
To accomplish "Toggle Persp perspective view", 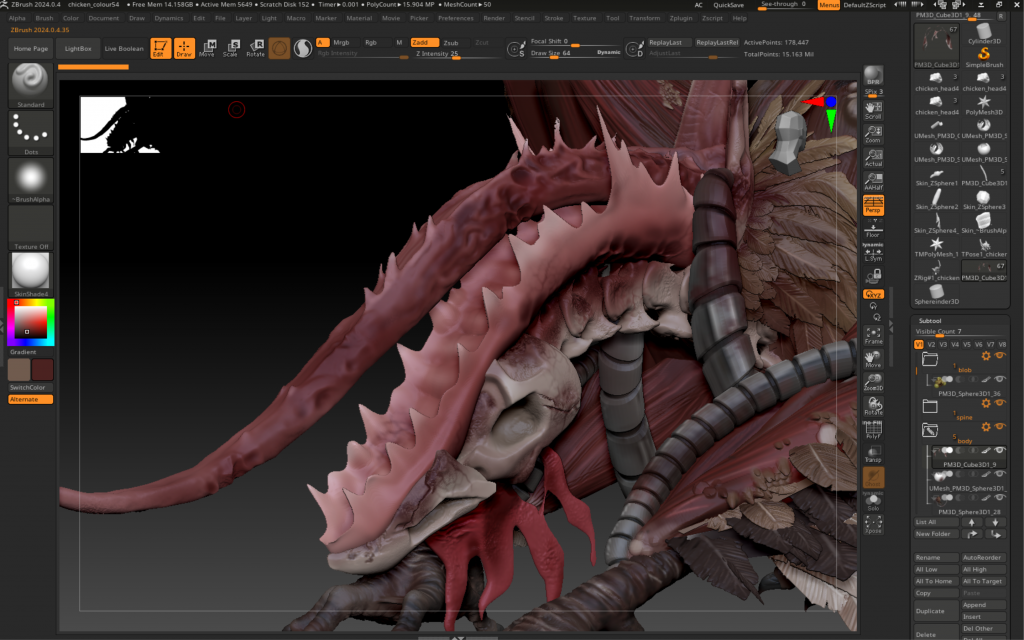I will tap(873, 205).
